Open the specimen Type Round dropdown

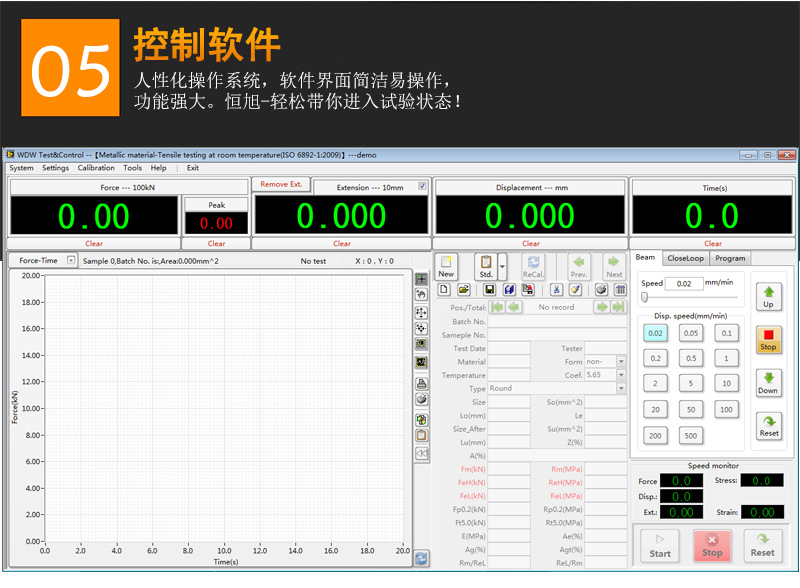click(x=621, y=388)
